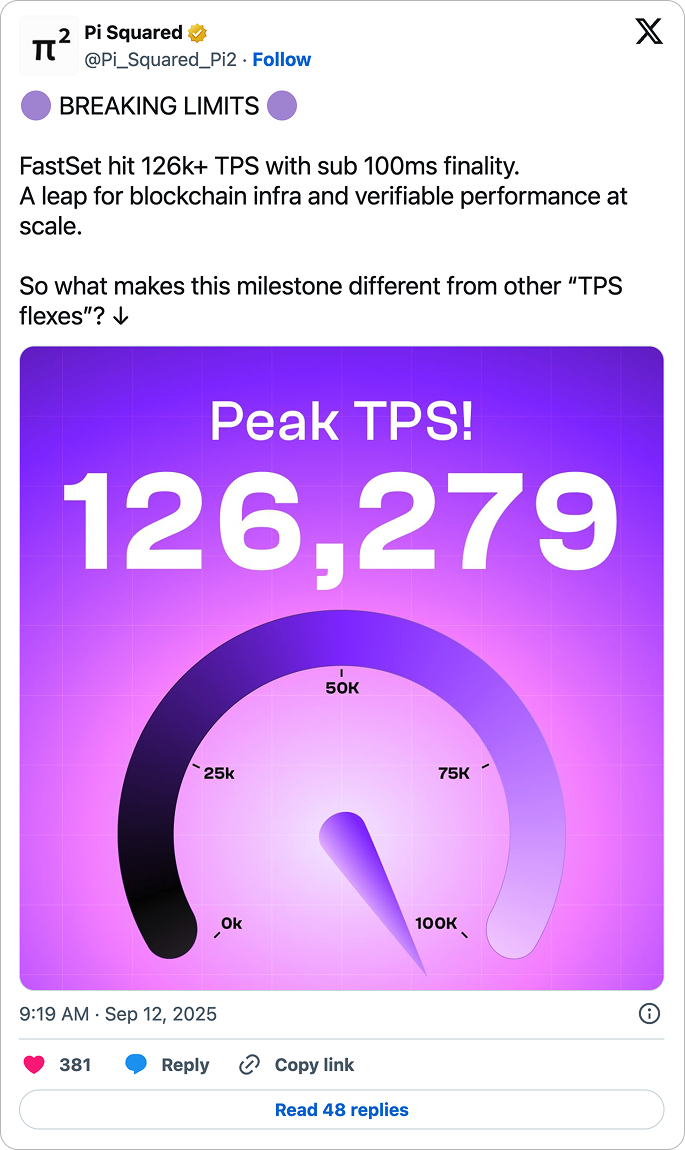Click the chain link copy icon
Screen dimensions: 685x1150
tap(249, 1064)
